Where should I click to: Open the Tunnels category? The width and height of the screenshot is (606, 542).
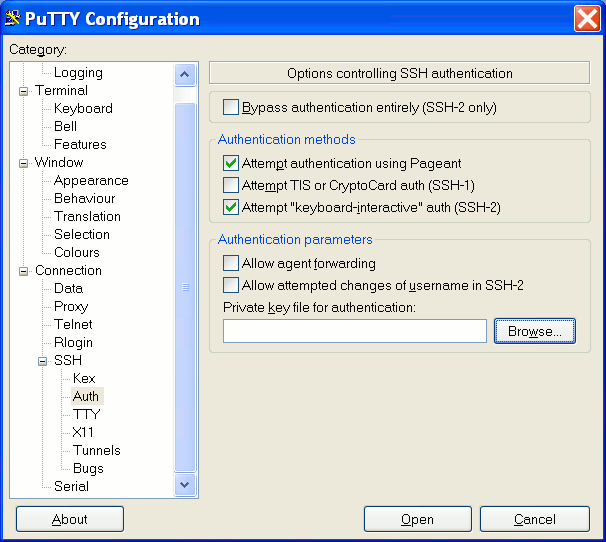click(97, 450)
